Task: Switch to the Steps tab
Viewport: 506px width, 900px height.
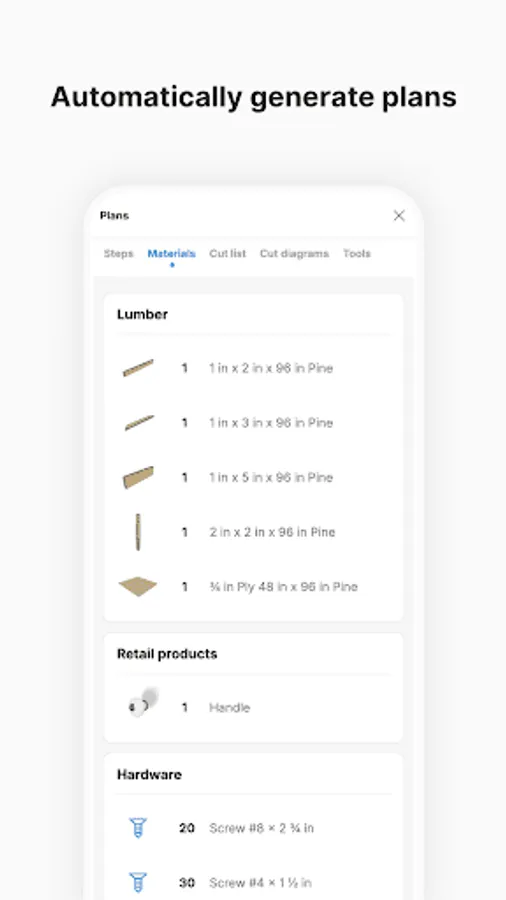Action: click(118, 254)
